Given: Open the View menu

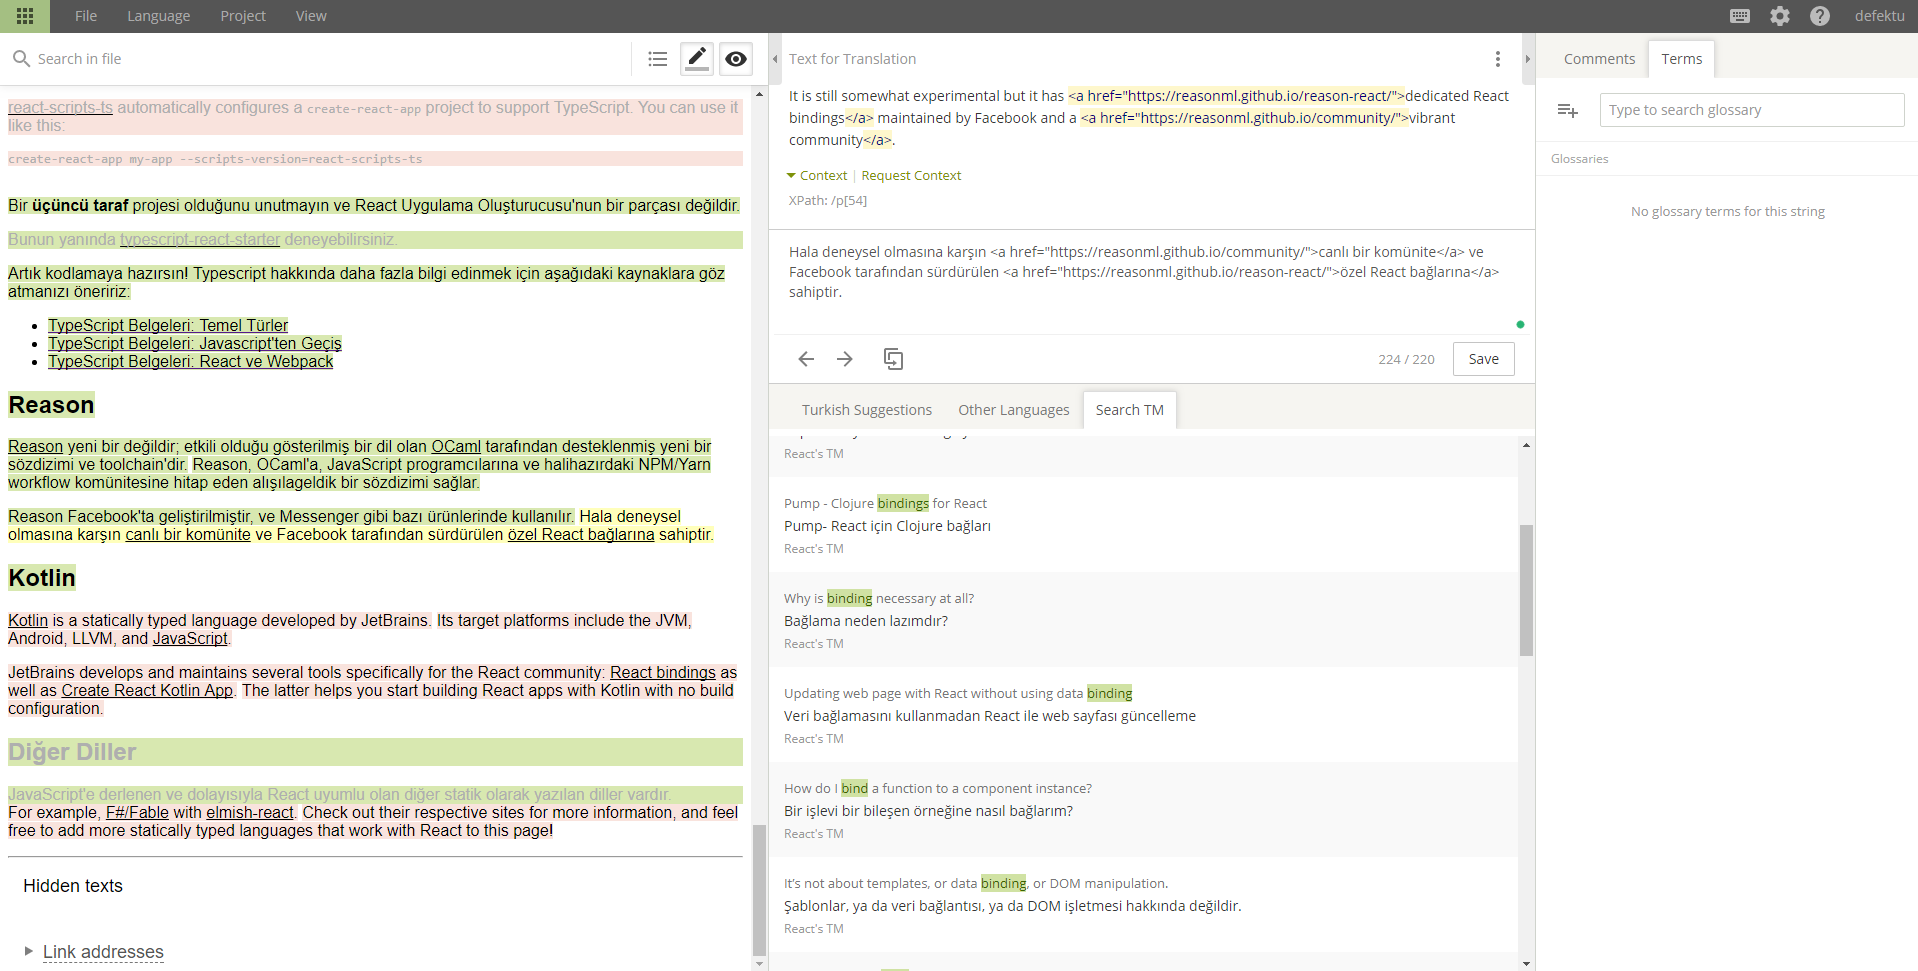Looking at the screenshot, I should tap(311, 16).
